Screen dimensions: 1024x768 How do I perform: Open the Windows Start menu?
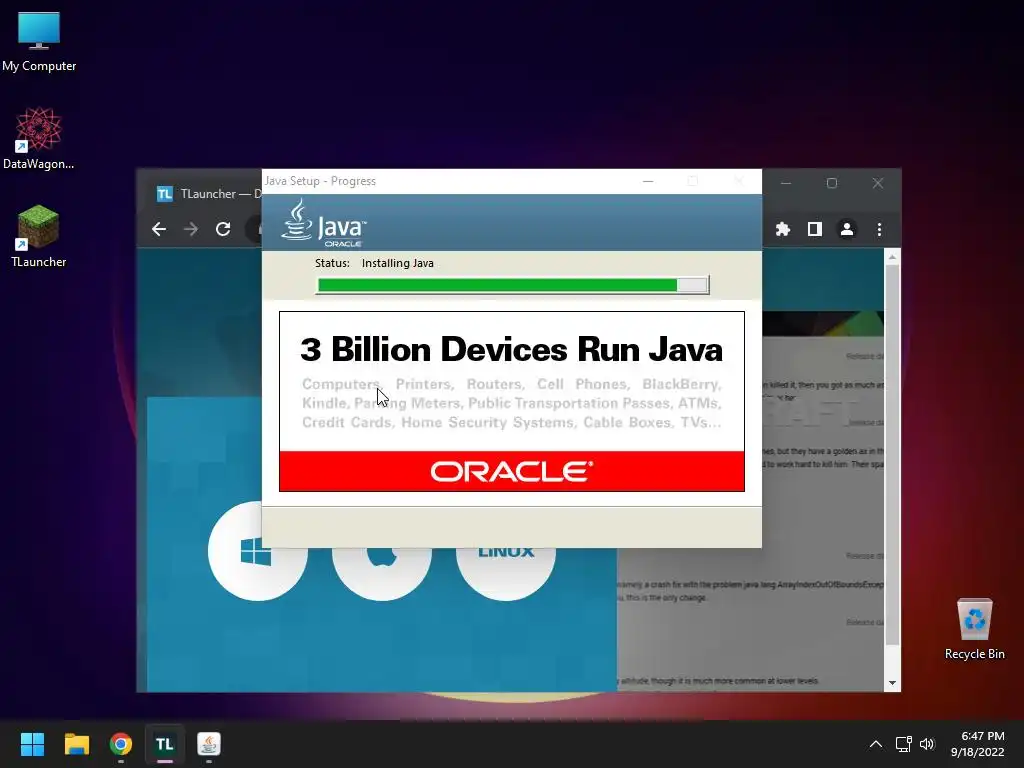click(x=32, y=744)
